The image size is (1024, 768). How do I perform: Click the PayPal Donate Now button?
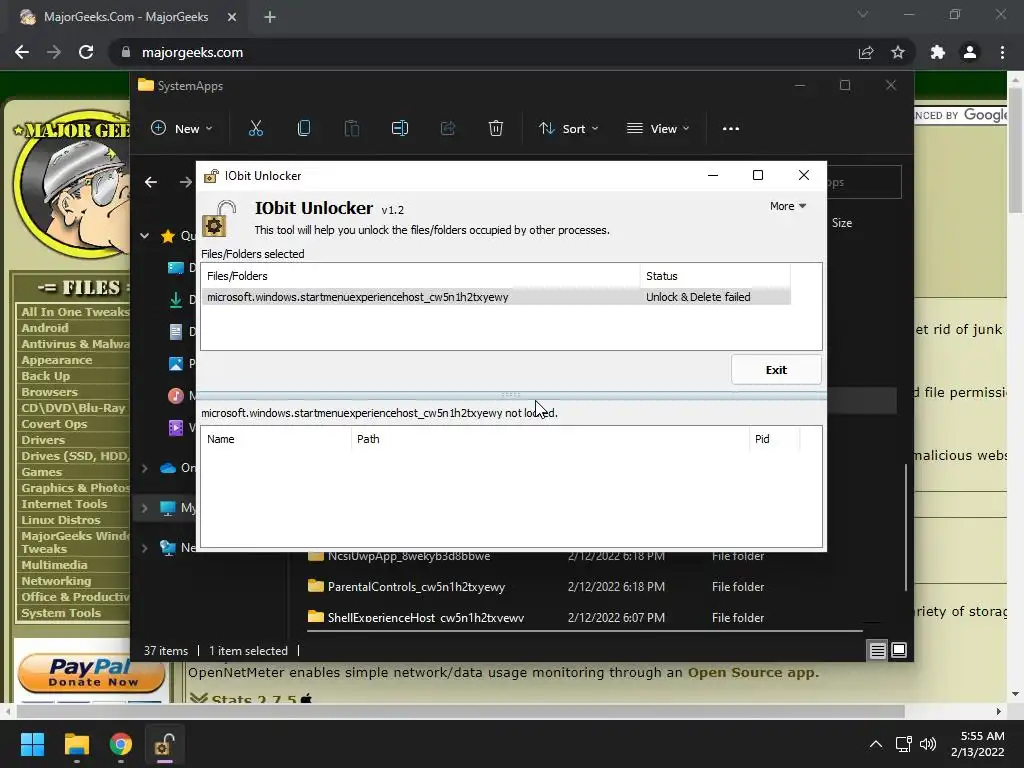[91, 673]
